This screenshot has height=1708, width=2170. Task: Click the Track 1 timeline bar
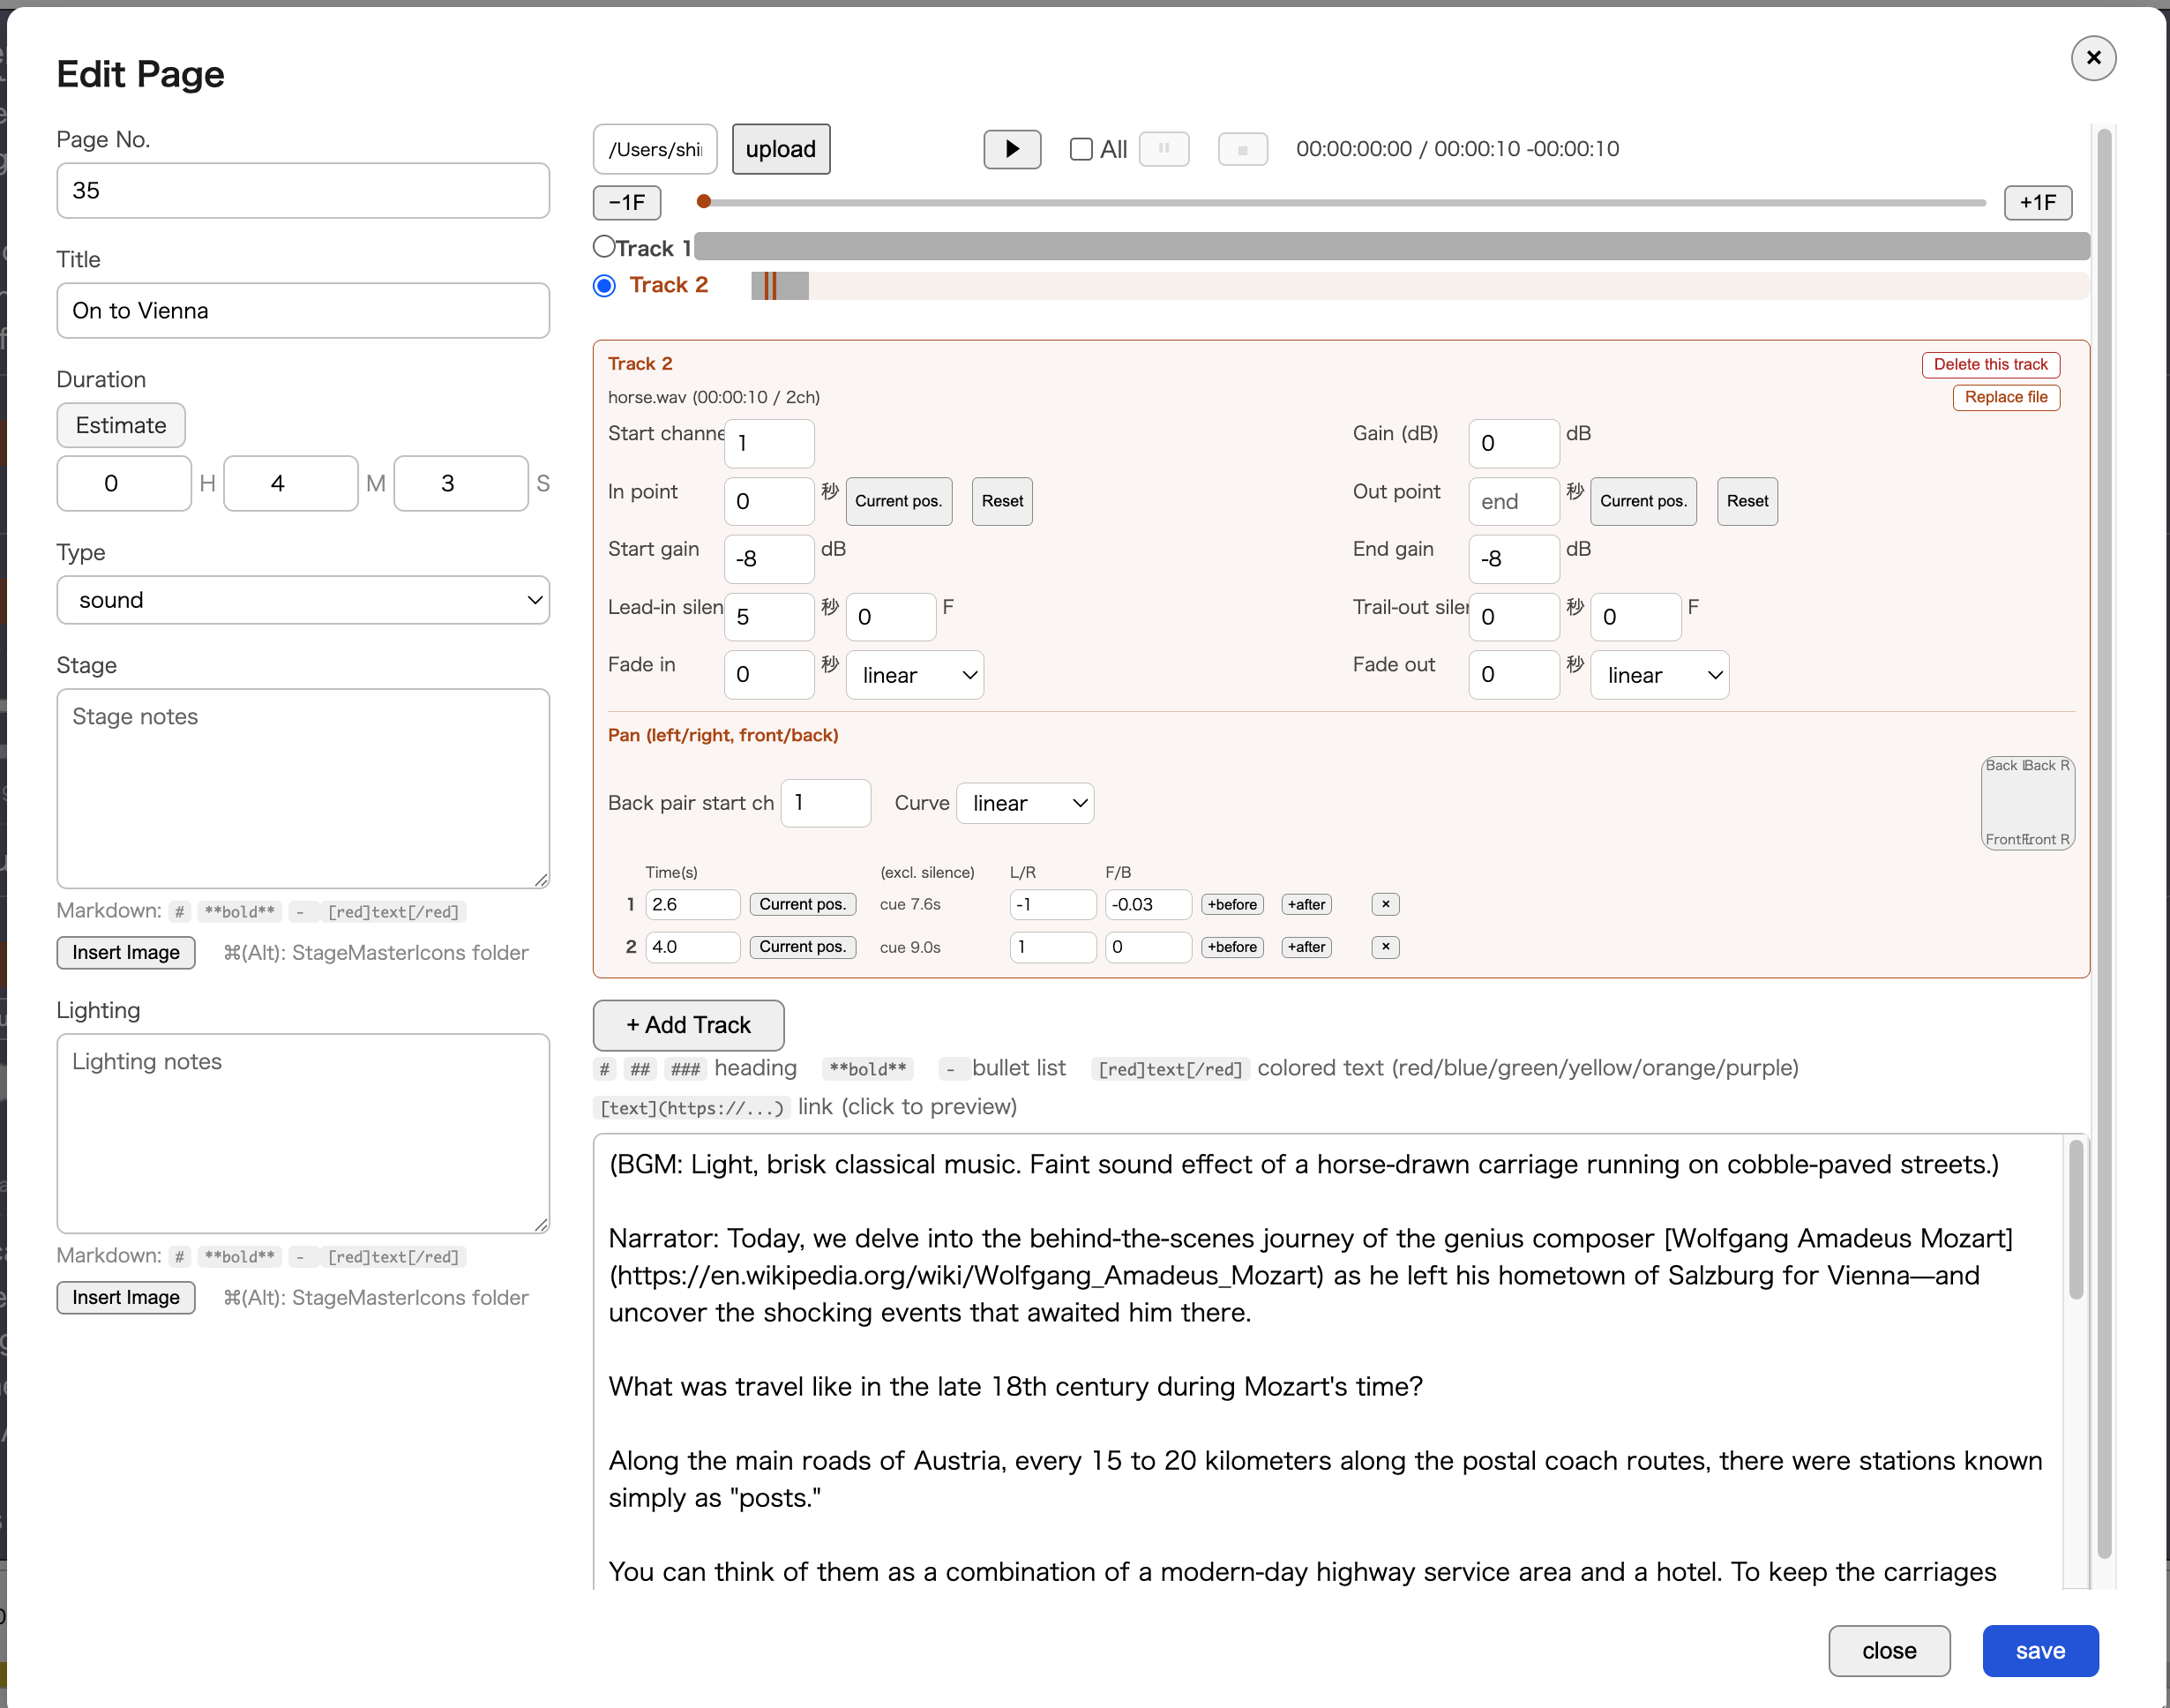click(1392, 246)
